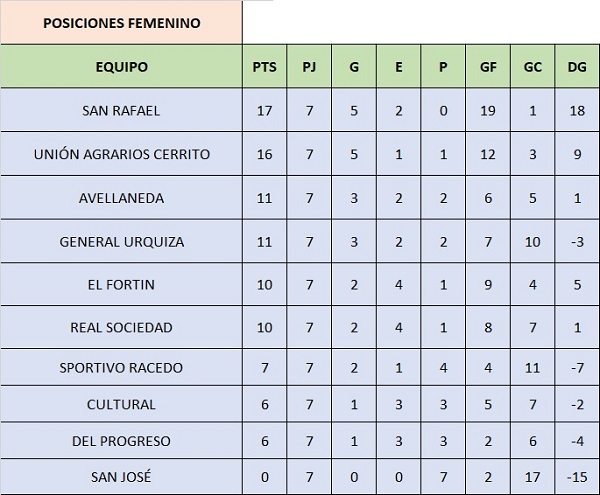Select the REAL SOCIEDAD team cell
This screenshot has width=600, height=495.
click(x=121, y=327)
